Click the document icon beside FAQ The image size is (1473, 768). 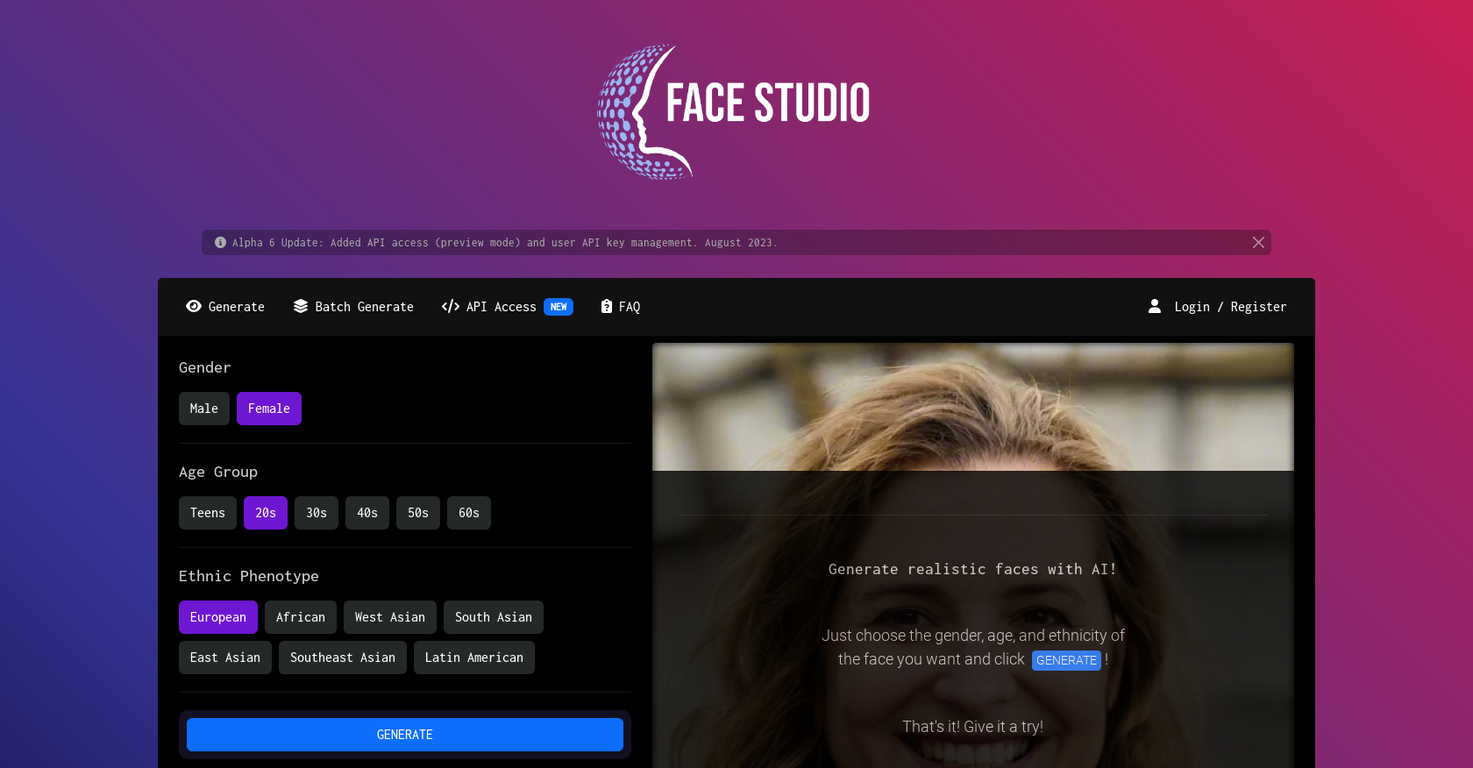point(604,306)
